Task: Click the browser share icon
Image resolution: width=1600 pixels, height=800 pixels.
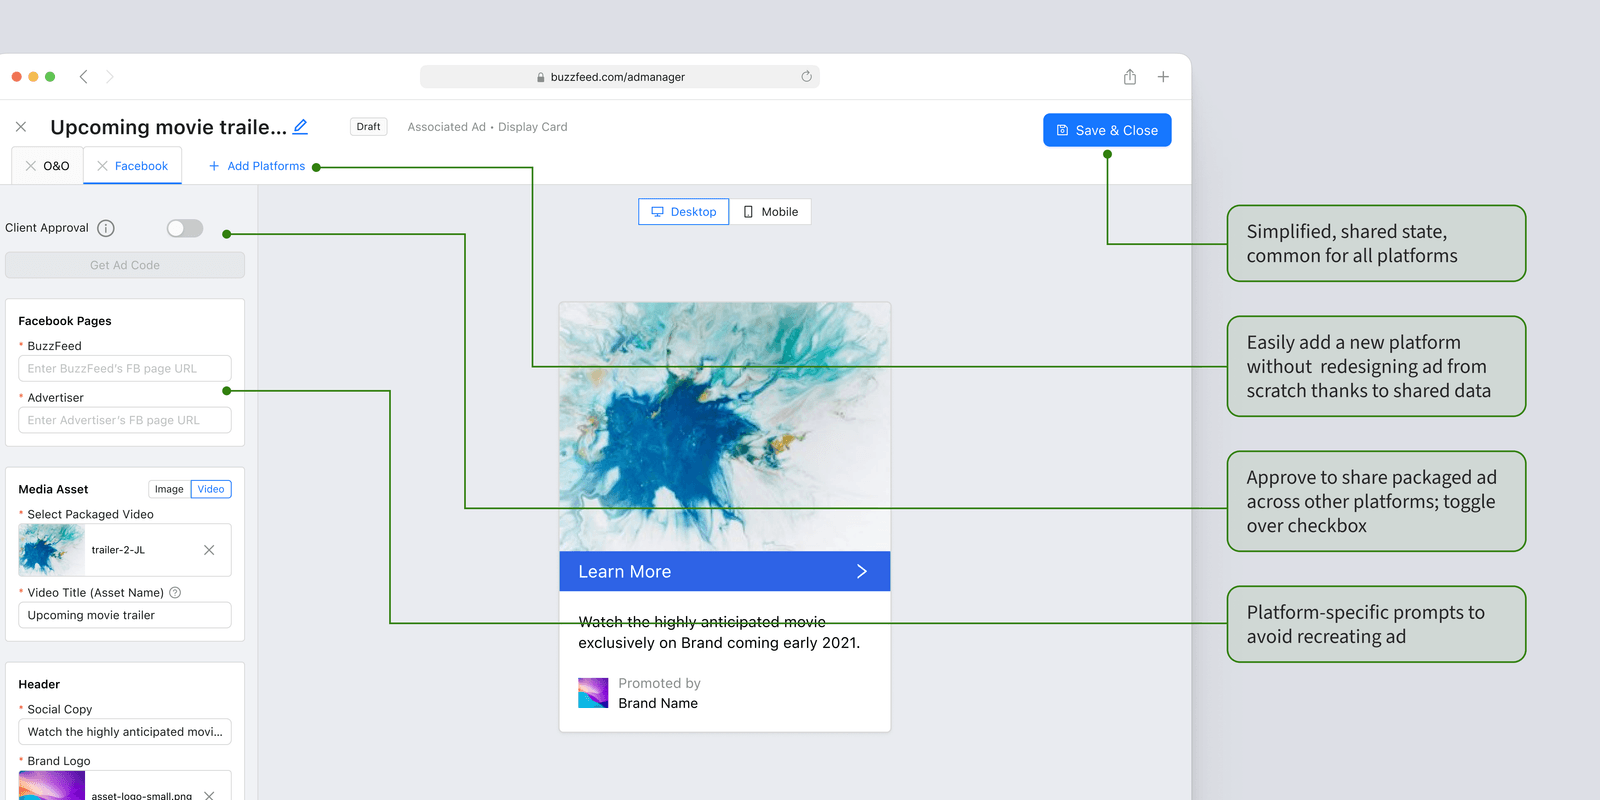Action: tap(1130, 77)
